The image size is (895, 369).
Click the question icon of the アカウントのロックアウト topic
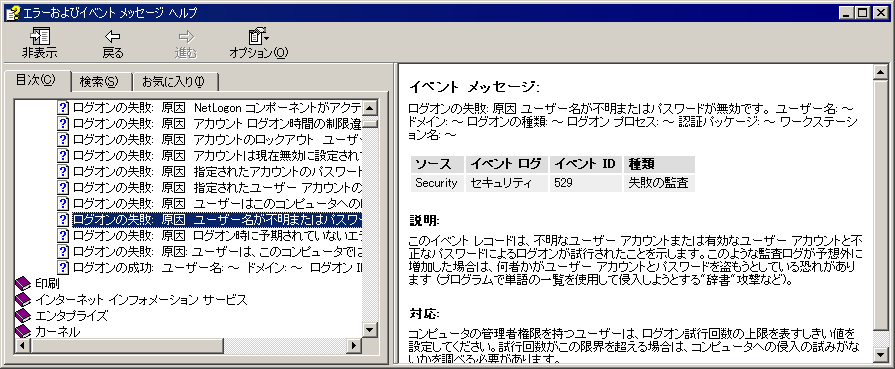point(63,139)
